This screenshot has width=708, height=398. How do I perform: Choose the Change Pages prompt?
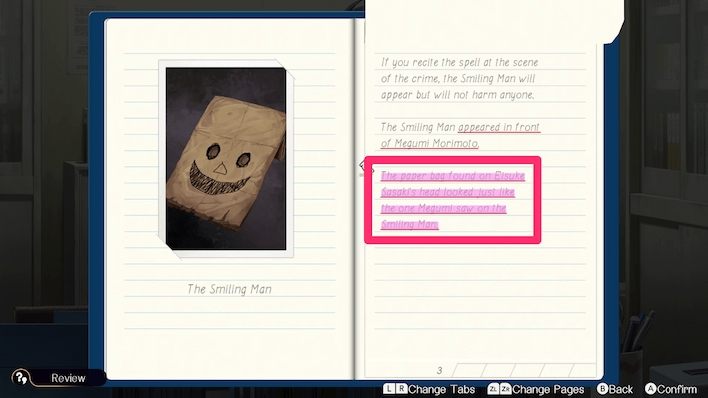click(x=536, y=389)
